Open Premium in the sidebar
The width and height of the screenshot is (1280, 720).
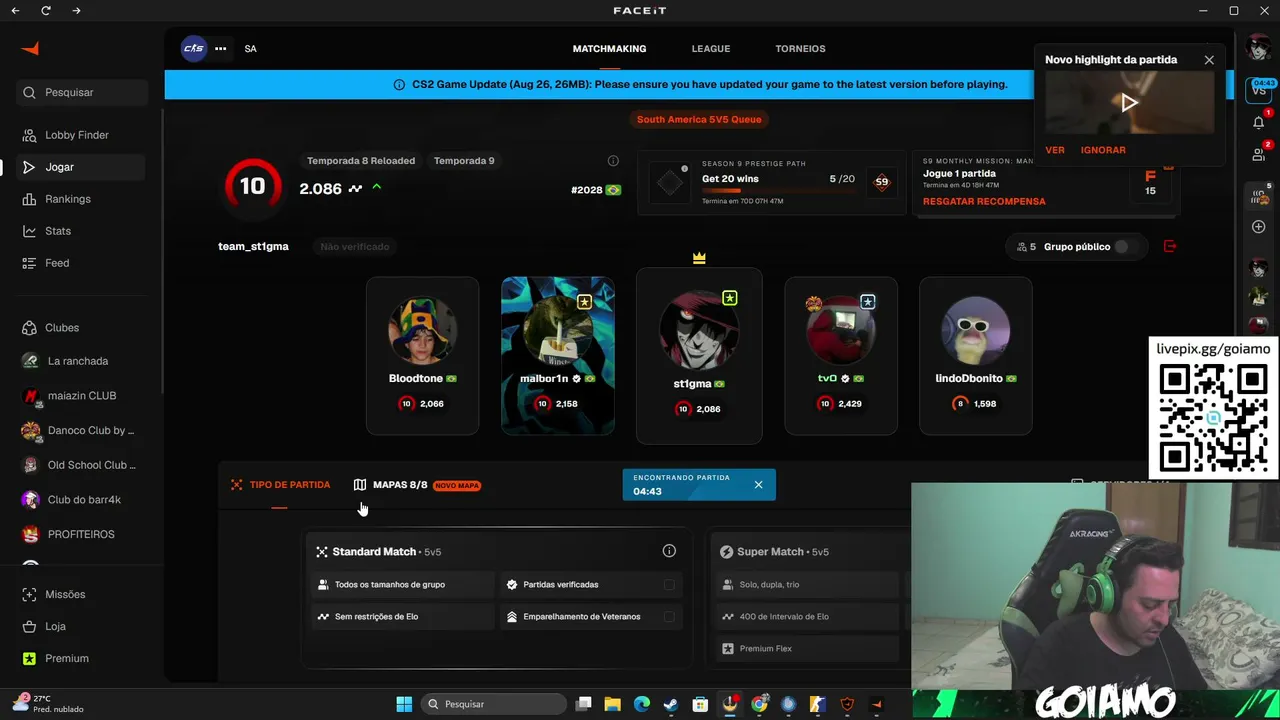click(82, 658)
